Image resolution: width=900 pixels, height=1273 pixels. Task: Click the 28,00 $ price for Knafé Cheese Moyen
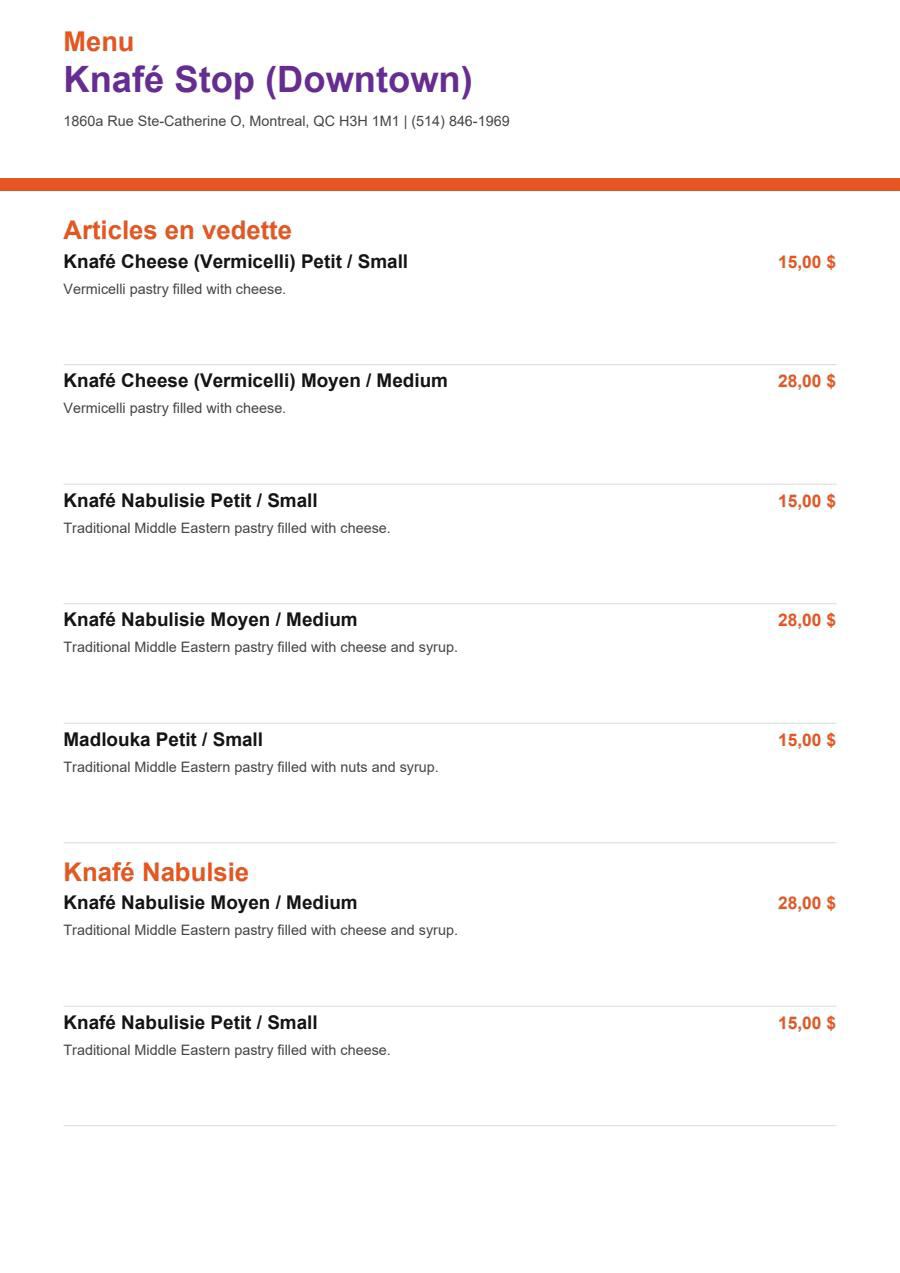[807, 381]
